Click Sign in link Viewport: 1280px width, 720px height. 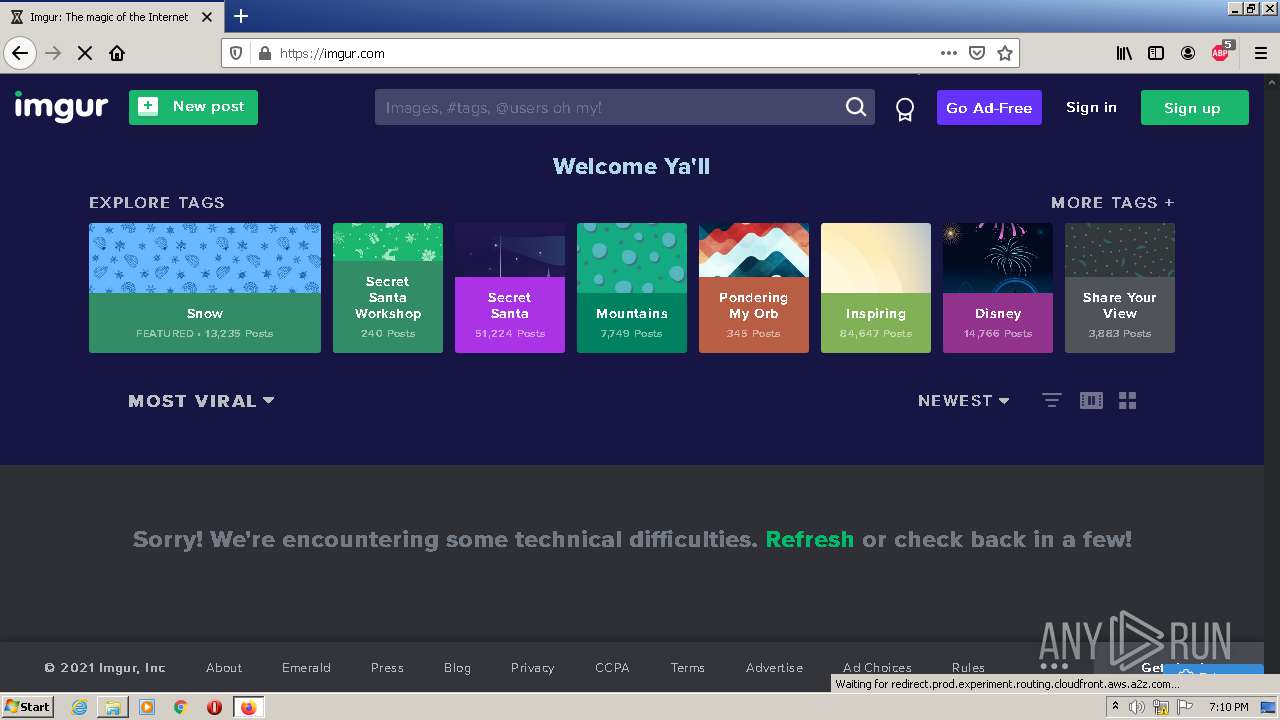[x=1091, y=107]
